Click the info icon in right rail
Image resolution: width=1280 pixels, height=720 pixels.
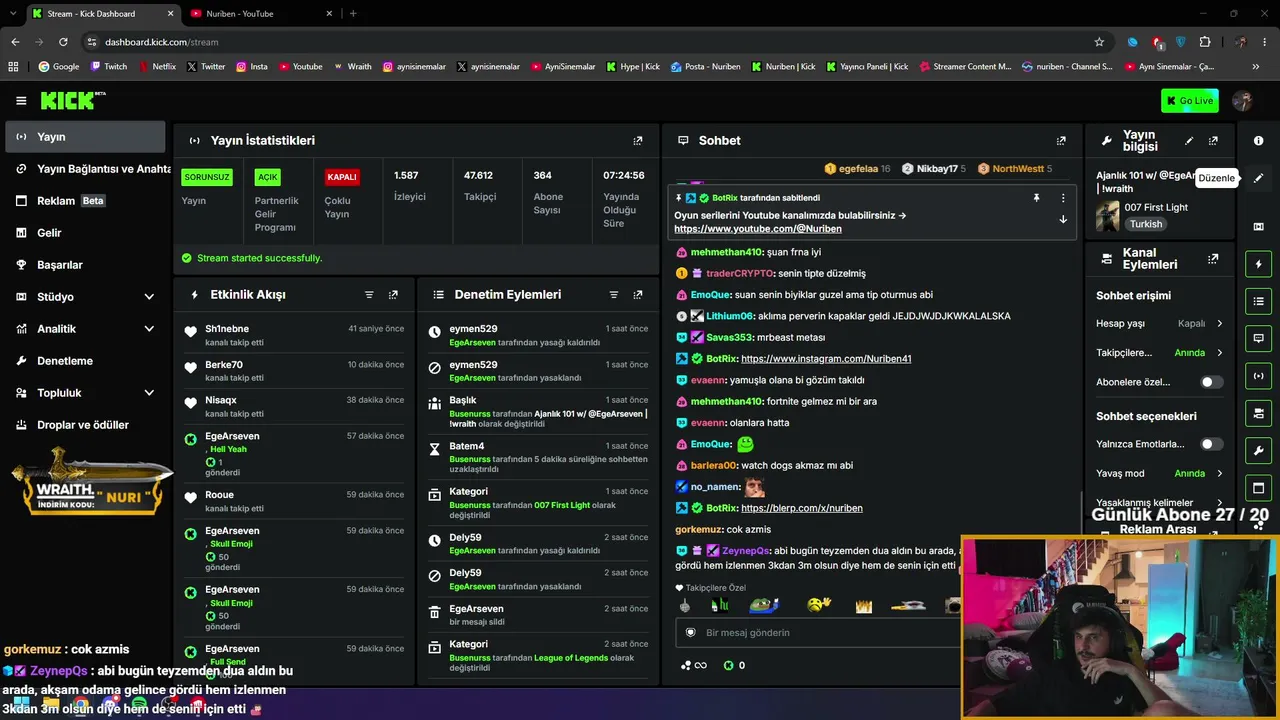point(1258,141)
